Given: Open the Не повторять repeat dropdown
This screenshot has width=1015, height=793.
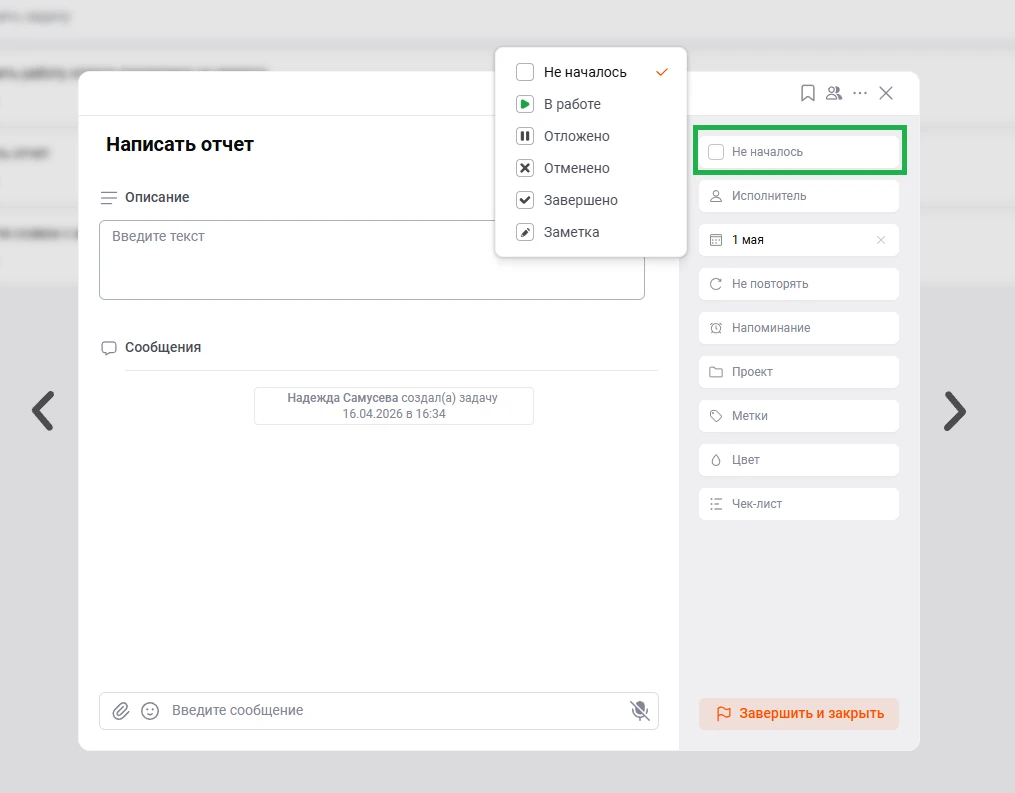Looking at the screenshot, I should [798, 284].
